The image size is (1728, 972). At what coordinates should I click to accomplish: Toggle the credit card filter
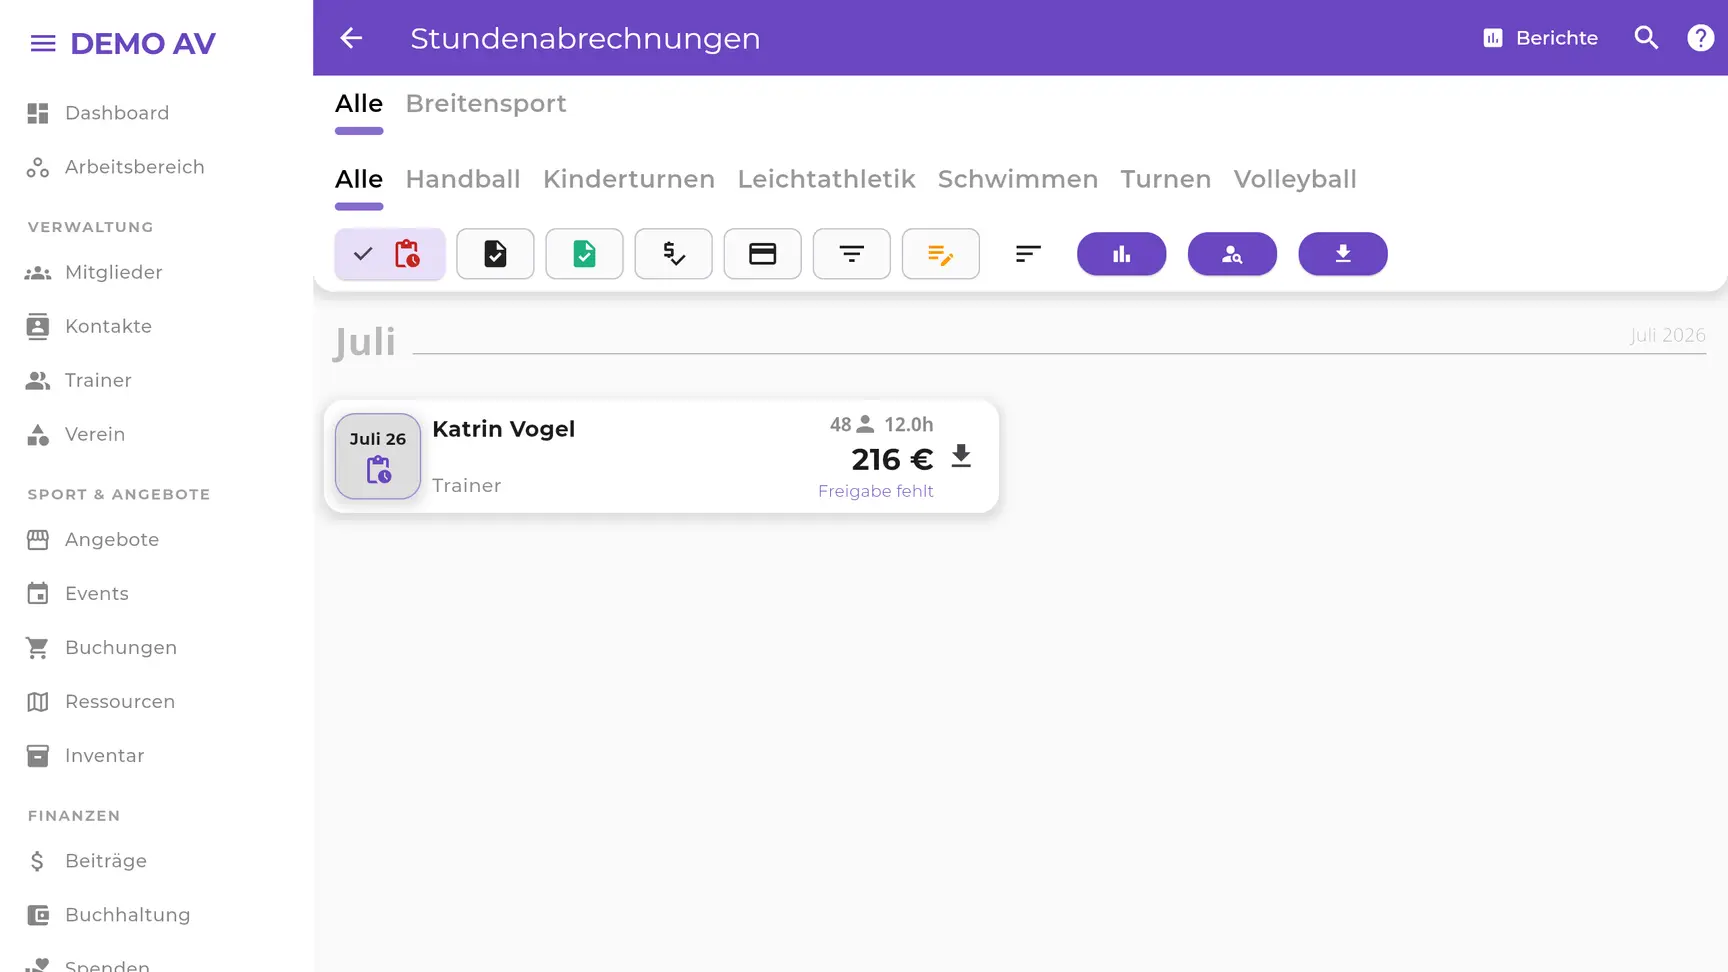point(762,254)
